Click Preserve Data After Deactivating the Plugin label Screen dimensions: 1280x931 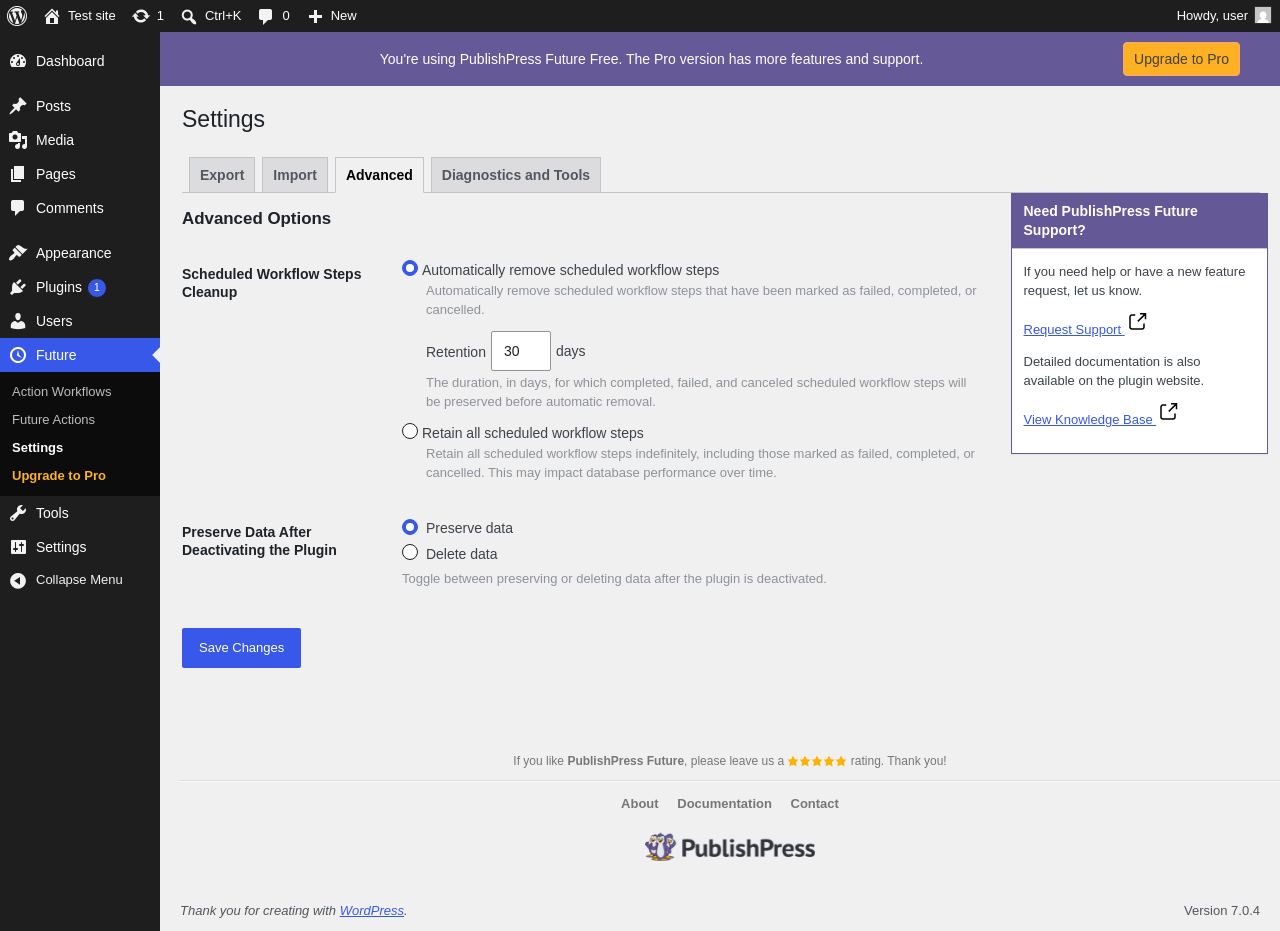pyautogui.click(x=259, y=541)
